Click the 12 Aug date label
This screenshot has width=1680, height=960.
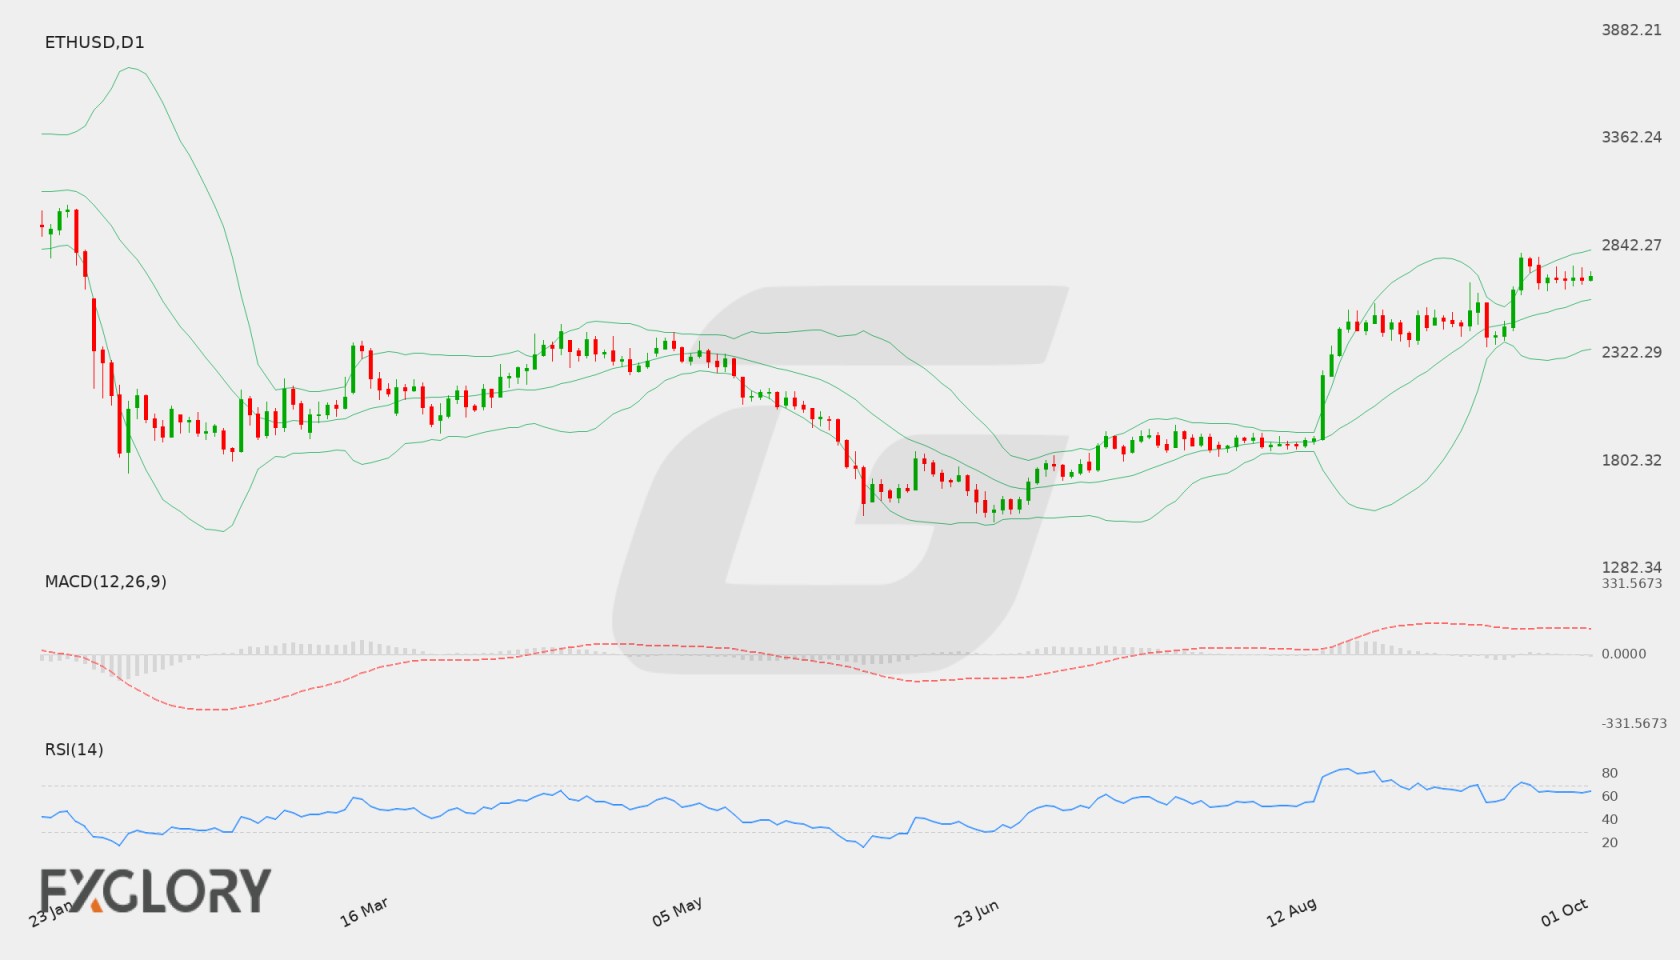(1291, 912)
